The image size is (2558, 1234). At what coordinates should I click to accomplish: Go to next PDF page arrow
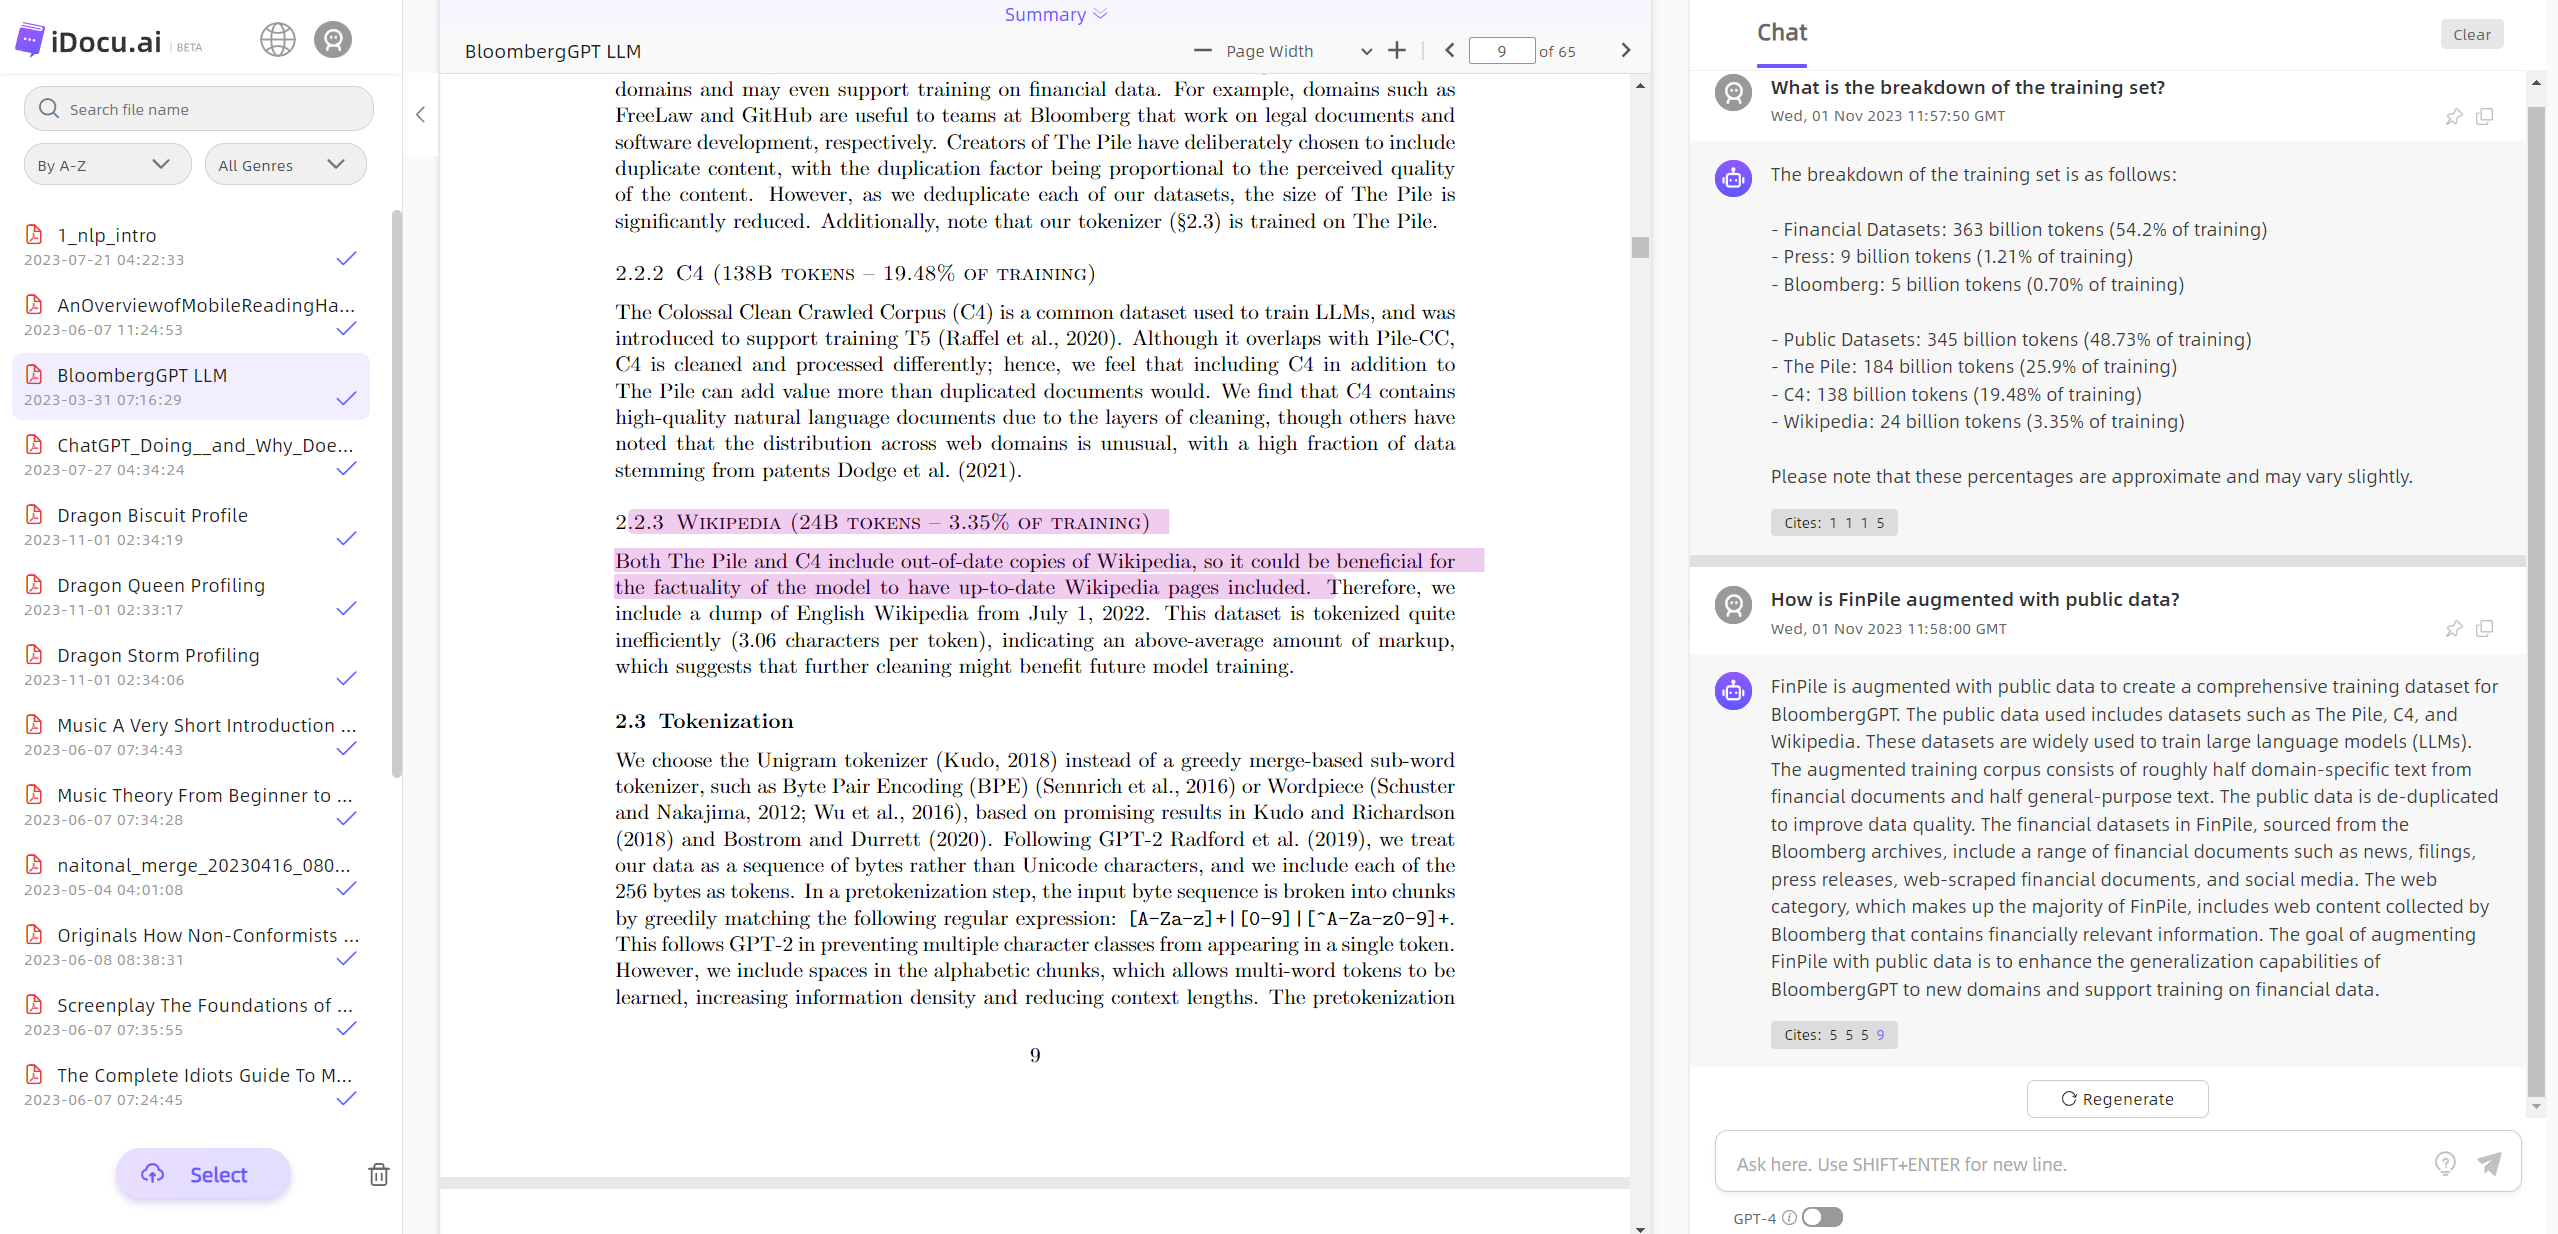click(1625, 51)
